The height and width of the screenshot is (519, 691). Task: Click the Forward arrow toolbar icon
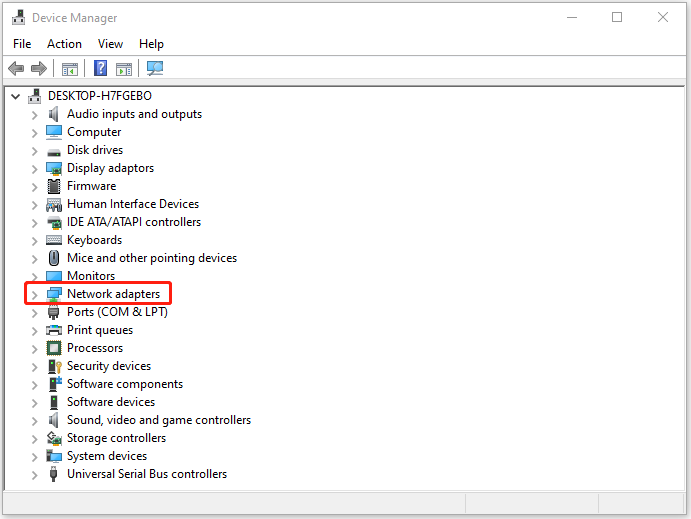39,69
